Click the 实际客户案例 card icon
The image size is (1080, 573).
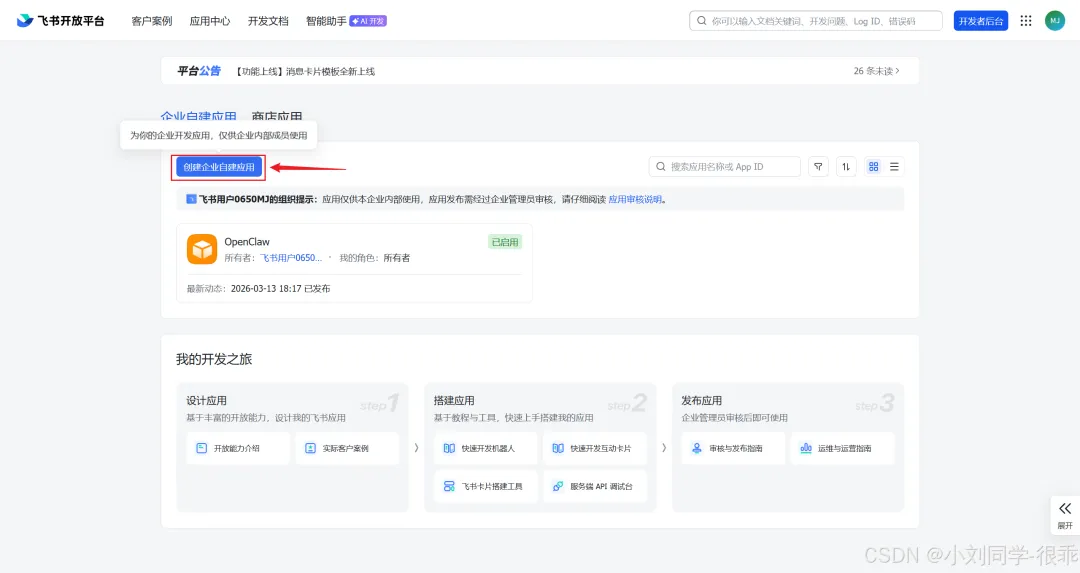[310, 448]
